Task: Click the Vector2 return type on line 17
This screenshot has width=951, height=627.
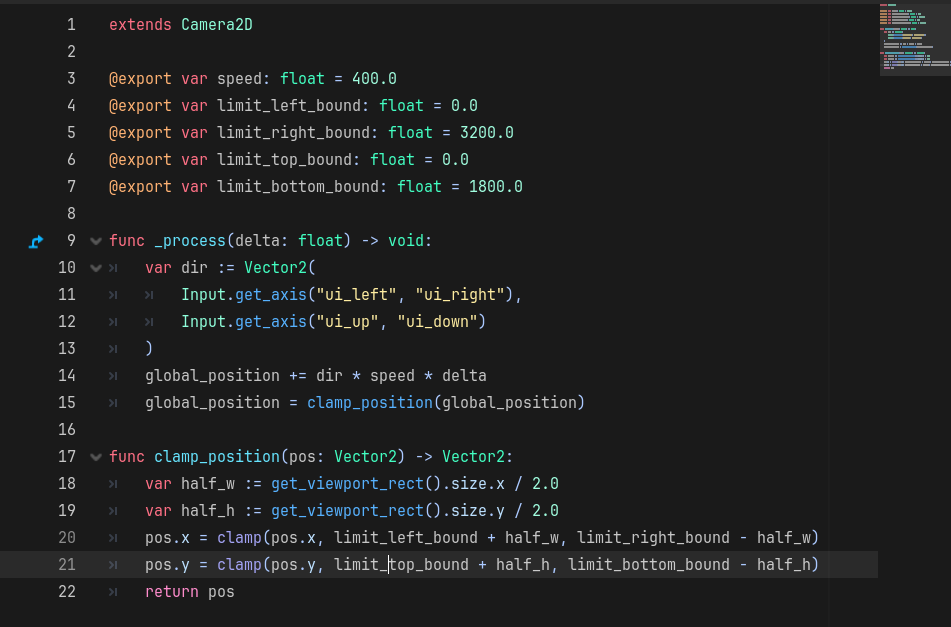Action: [x=473, y=457]
